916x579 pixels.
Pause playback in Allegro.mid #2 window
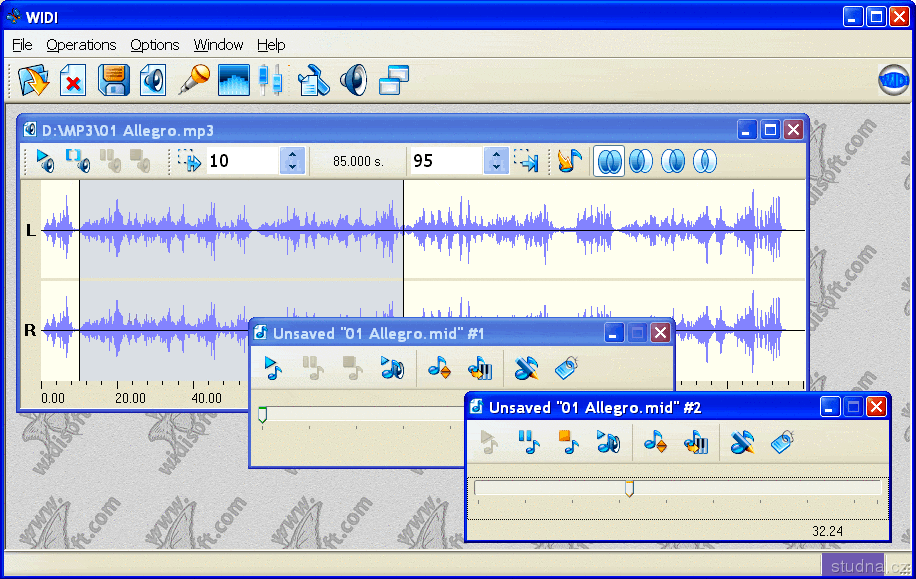[529, 442]
